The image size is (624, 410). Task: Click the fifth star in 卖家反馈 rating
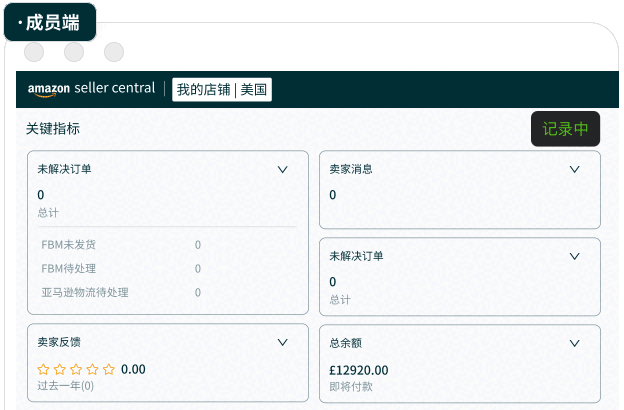(108, 369)
